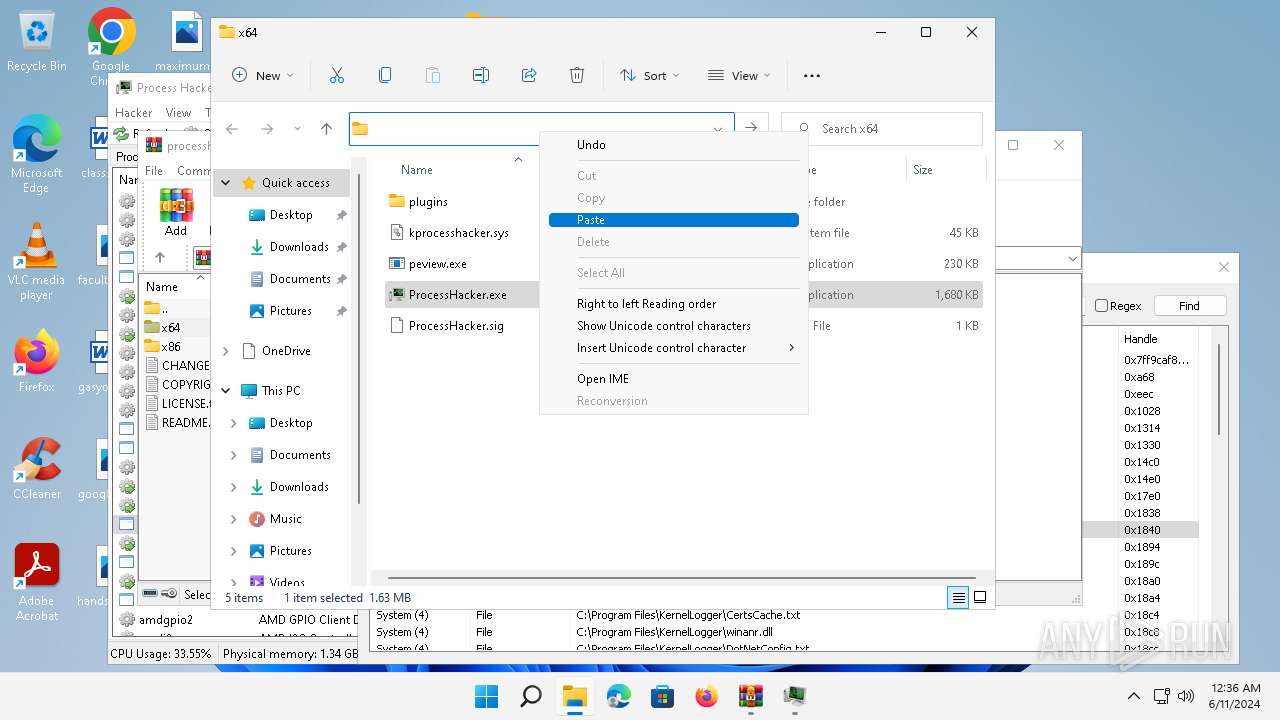Click the File Explorer taskbar icon
The height and width of the screenshot is (720, 1280).
[x=575, y=696]
